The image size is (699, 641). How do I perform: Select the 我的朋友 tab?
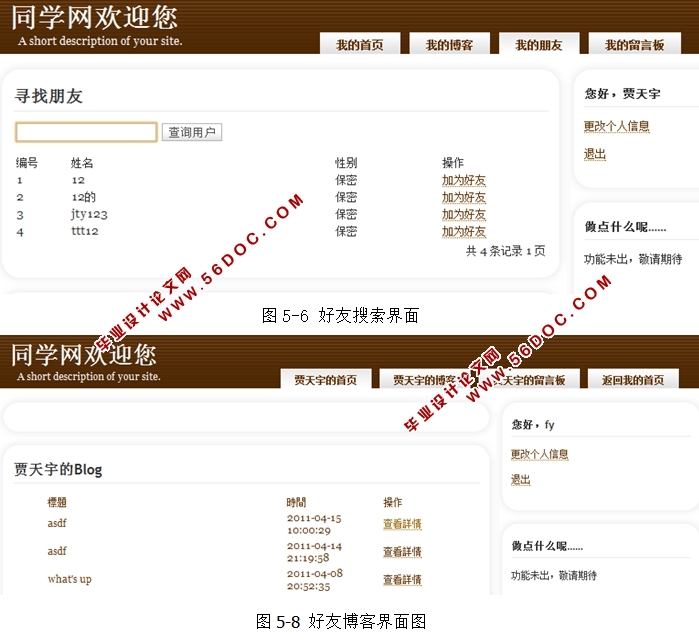click(539, 44)
